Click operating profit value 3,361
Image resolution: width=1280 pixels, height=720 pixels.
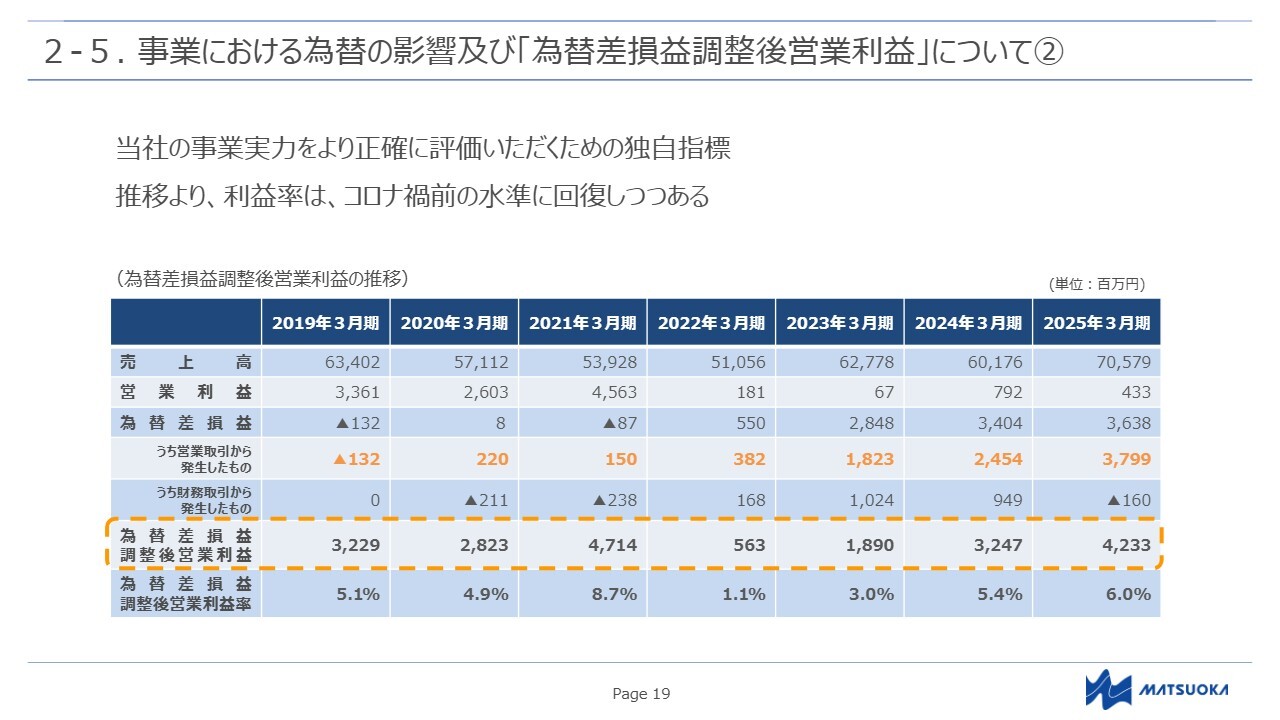pyautogui.click(x=357, y=392)
